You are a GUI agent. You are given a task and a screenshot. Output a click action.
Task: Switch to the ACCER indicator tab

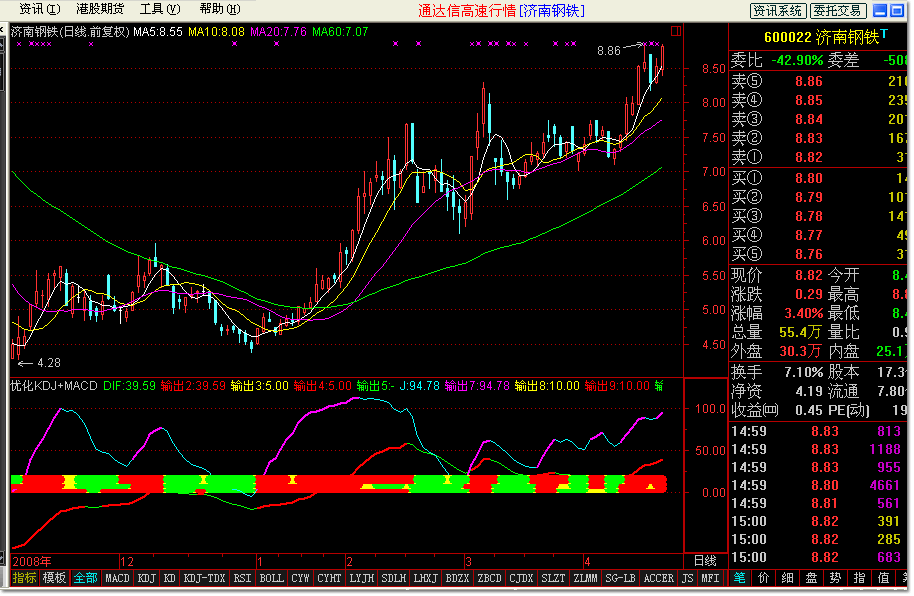coord(659,578)
